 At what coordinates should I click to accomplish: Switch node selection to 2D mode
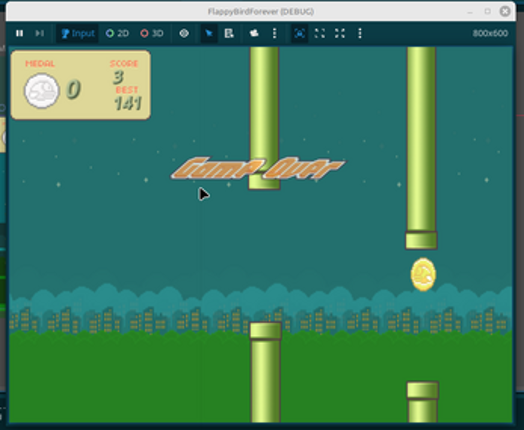click(117, 33)
